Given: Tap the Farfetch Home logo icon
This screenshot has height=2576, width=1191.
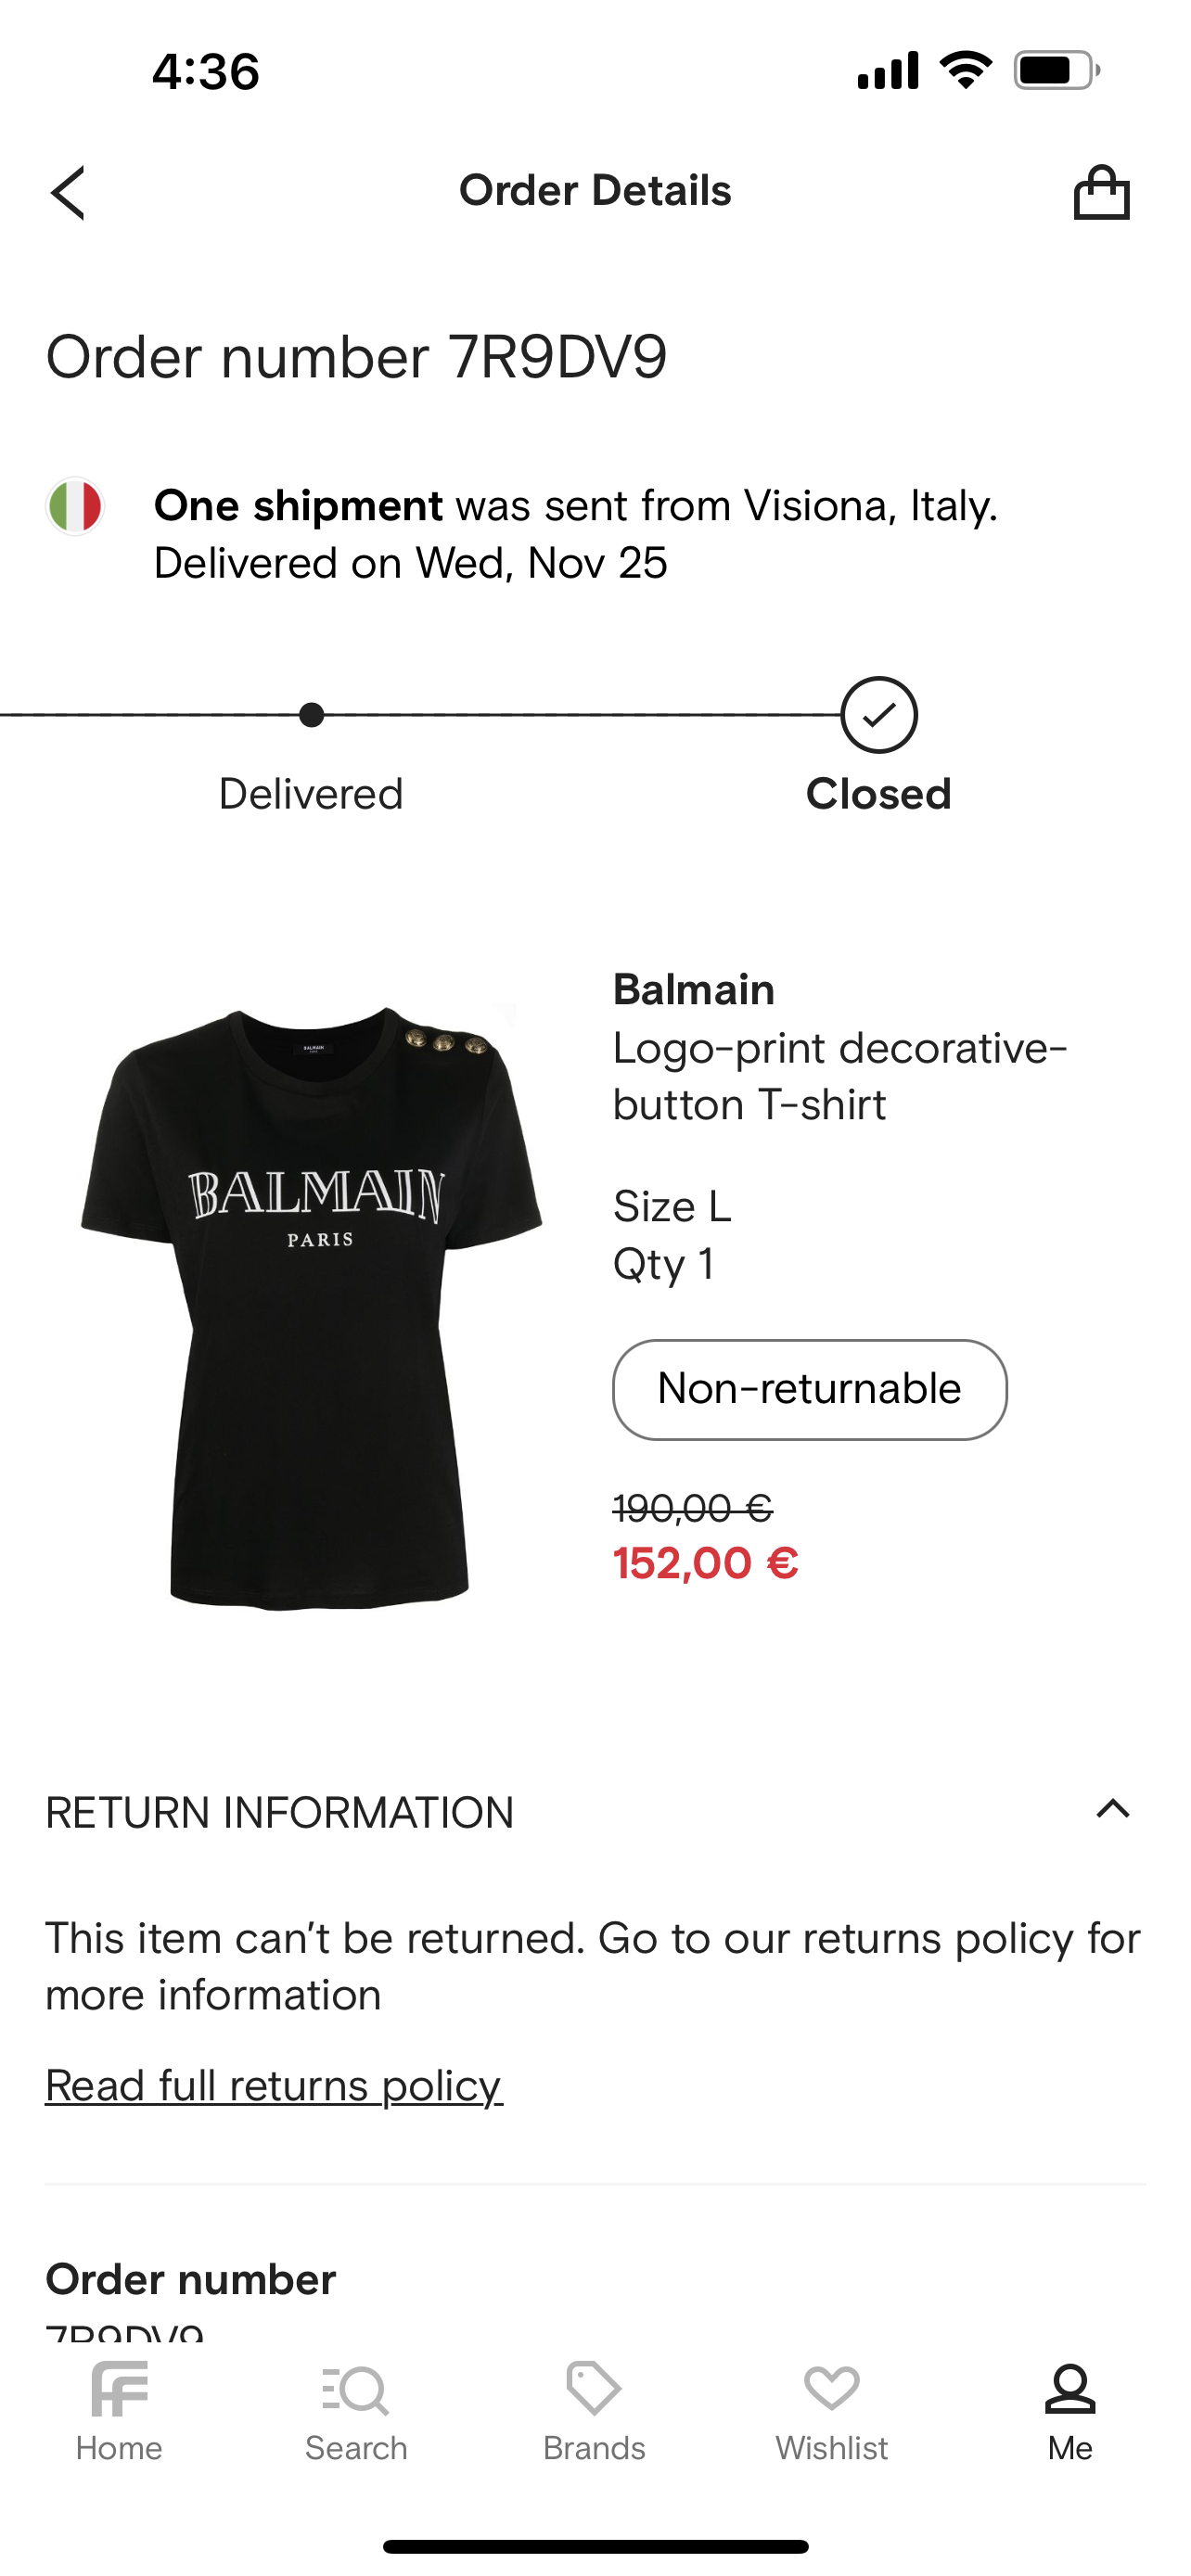Looking at the screenshot, I should [119, 2389].
